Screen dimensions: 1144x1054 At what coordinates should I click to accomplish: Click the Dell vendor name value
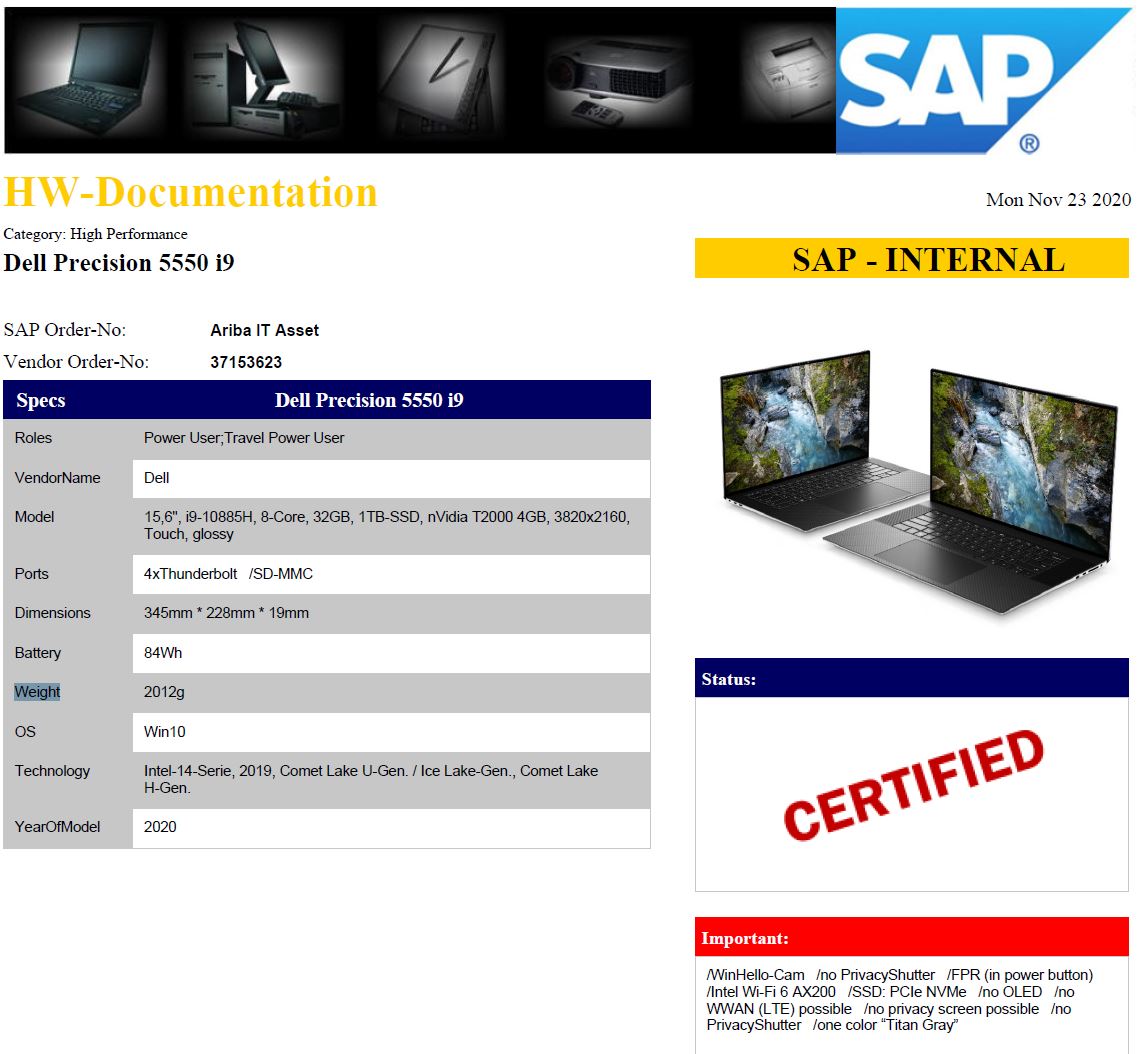point(156,478)
